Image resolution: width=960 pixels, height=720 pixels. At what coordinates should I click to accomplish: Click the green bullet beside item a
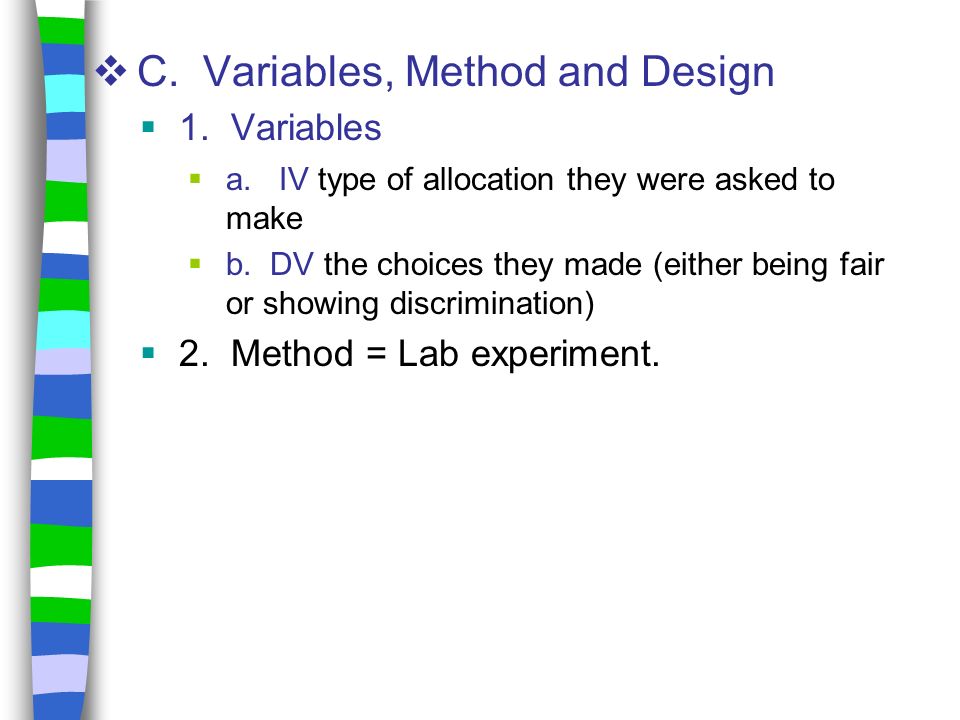tap(195, 179)
